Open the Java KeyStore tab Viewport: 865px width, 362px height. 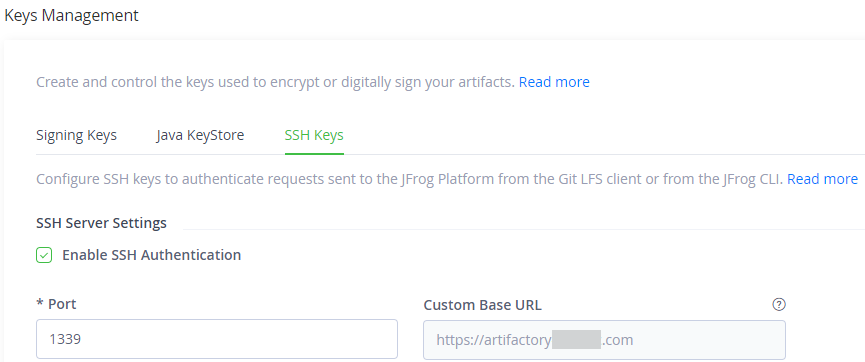200,135
